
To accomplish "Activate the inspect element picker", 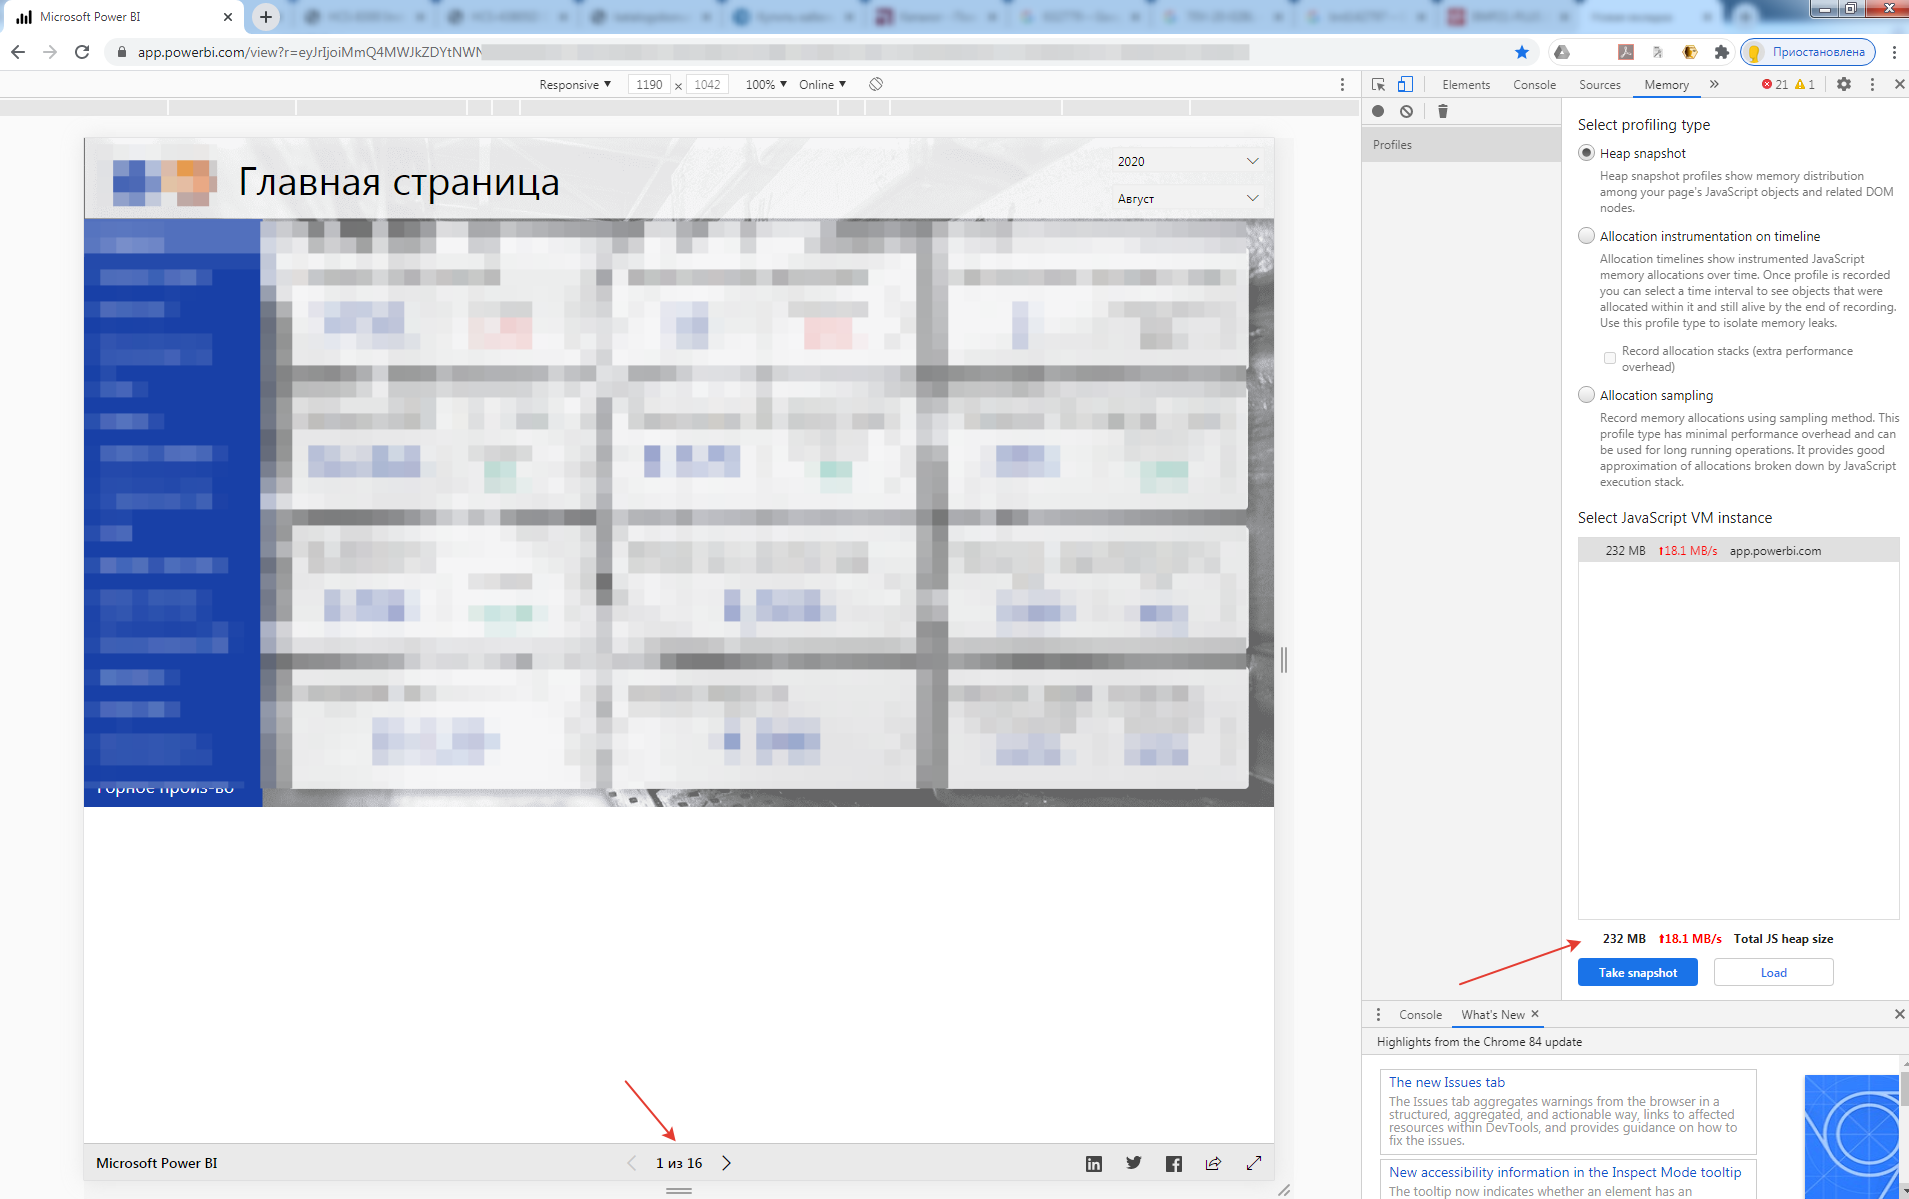I will click(1378, 84).
